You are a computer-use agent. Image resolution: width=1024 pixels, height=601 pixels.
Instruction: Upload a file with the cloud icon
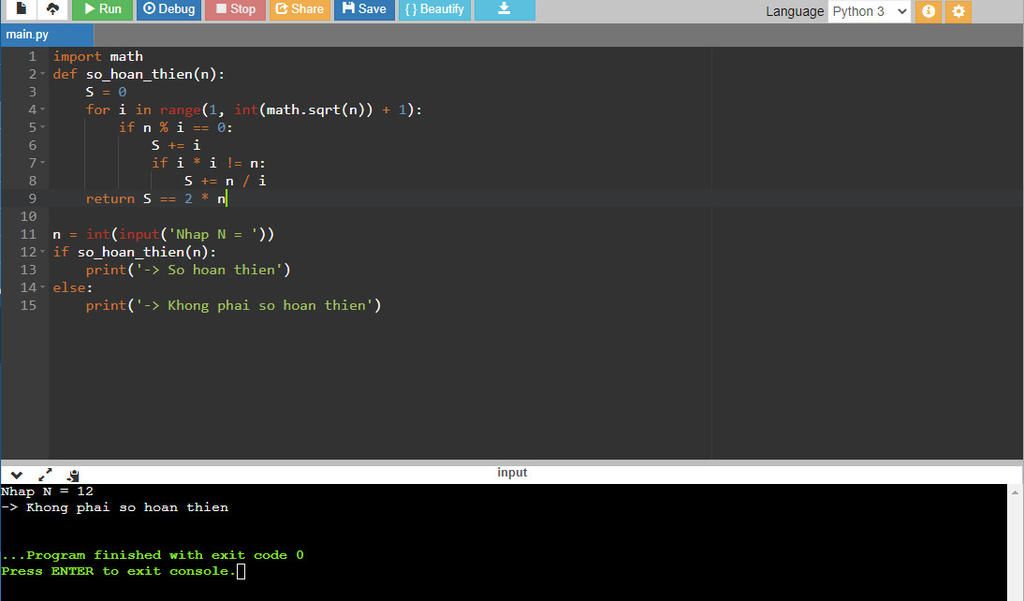(52, 8)
